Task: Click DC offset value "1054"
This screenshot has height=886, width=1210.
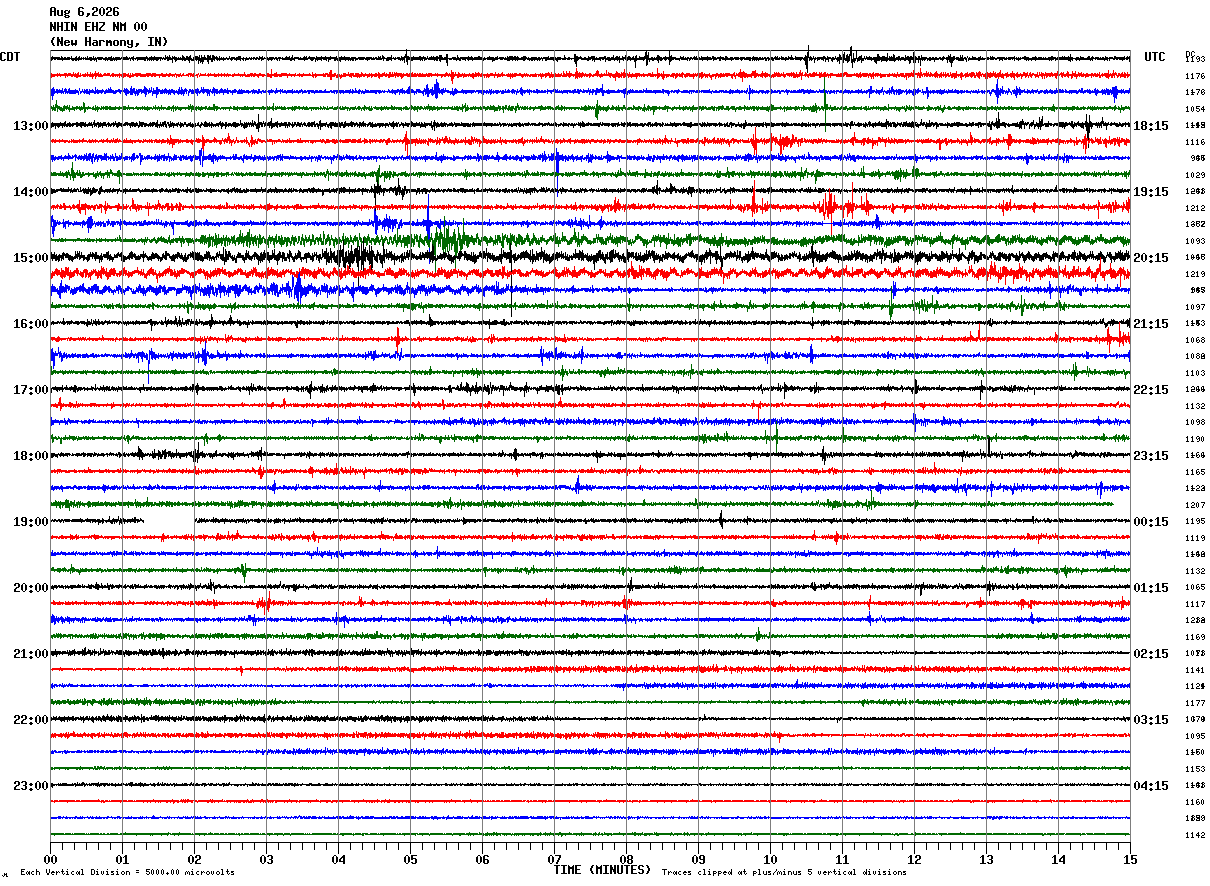Action: coord(1195,109)
